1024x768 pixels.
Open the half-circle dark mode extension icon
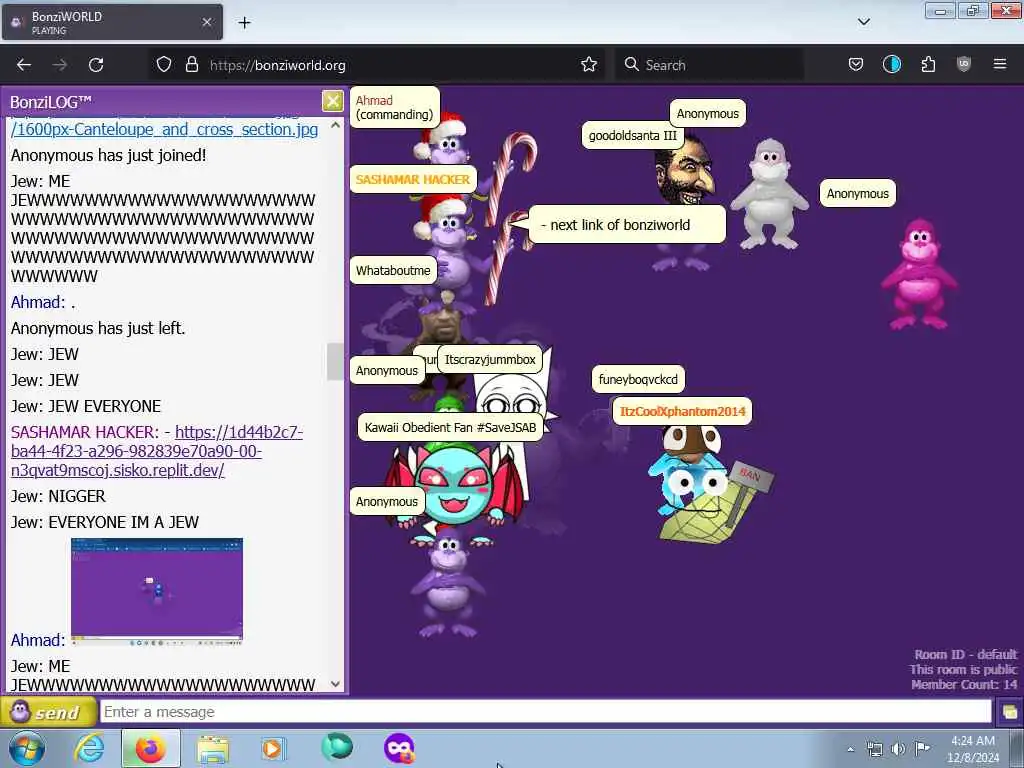point(892,65)
